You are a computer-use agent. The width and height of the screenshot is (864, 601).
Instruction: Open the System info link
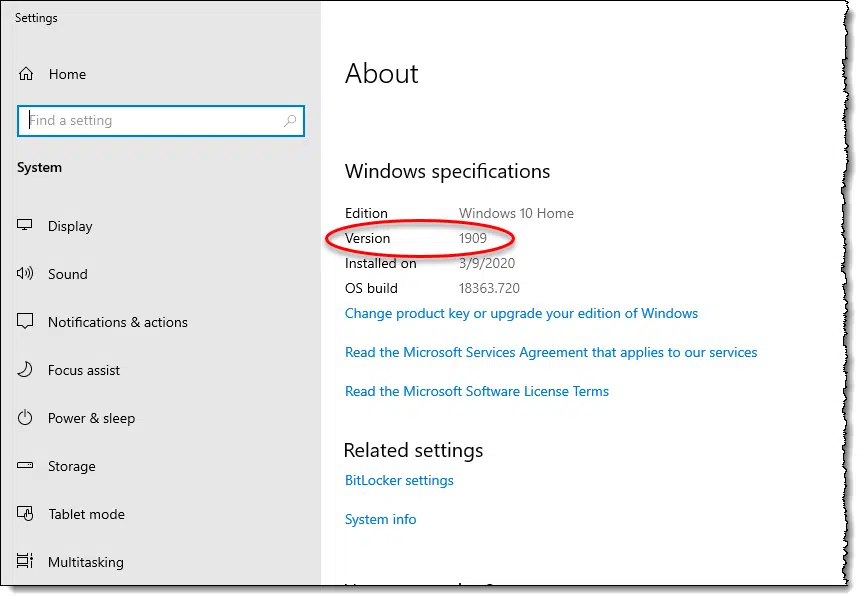click(x=380, y=519)
